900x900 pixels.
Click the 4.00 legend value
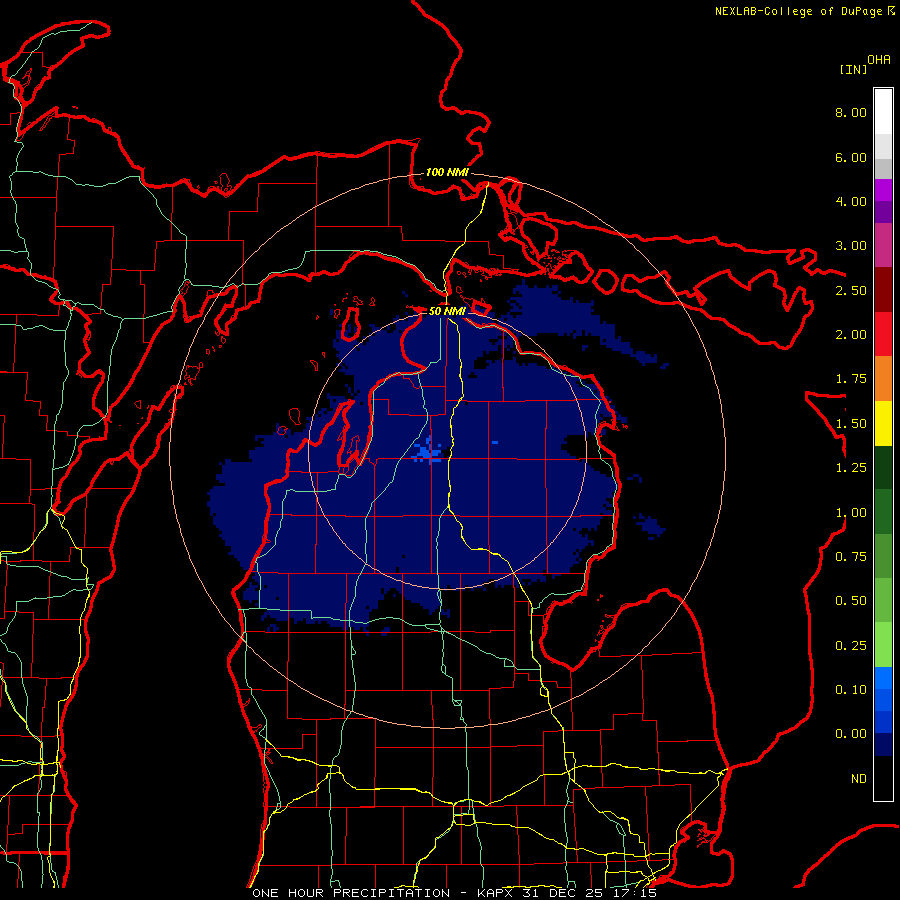851,201
